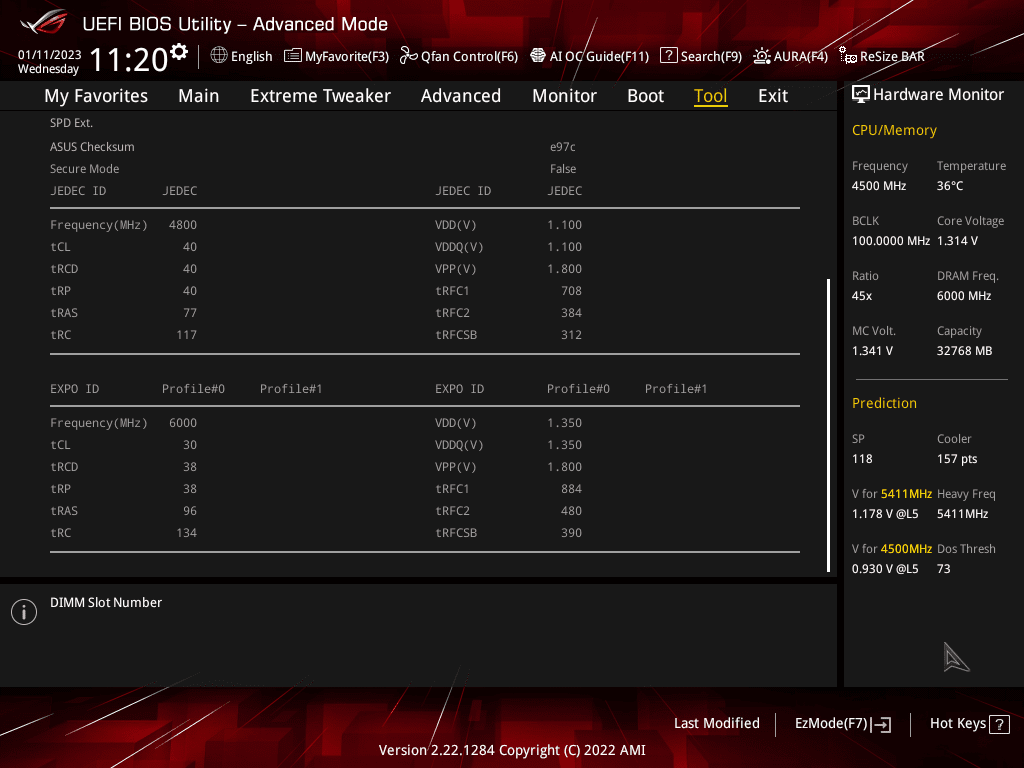
Task: Click the EzMode exit arrow icon
Action: click(881, 724)
